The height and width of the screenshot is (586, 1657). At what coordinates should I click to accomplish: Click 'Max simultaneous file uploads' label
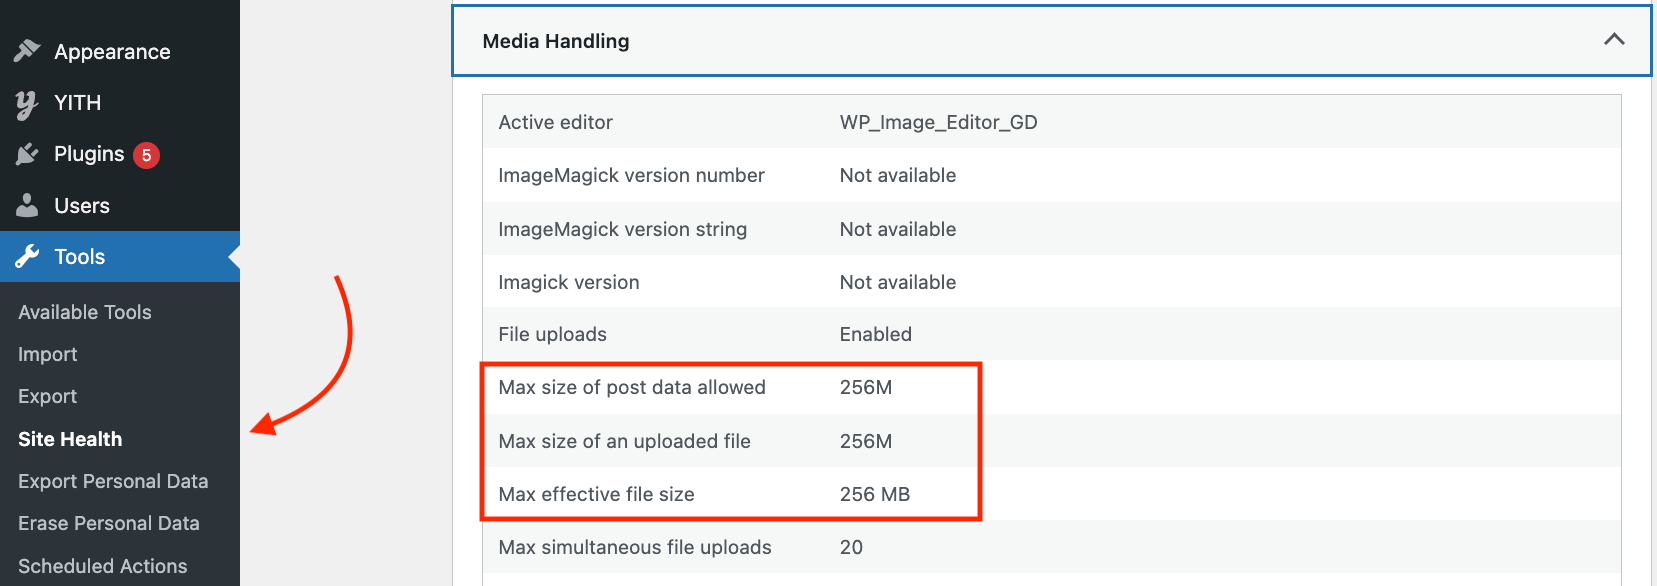pyautogui.click(x=635, y=547)
